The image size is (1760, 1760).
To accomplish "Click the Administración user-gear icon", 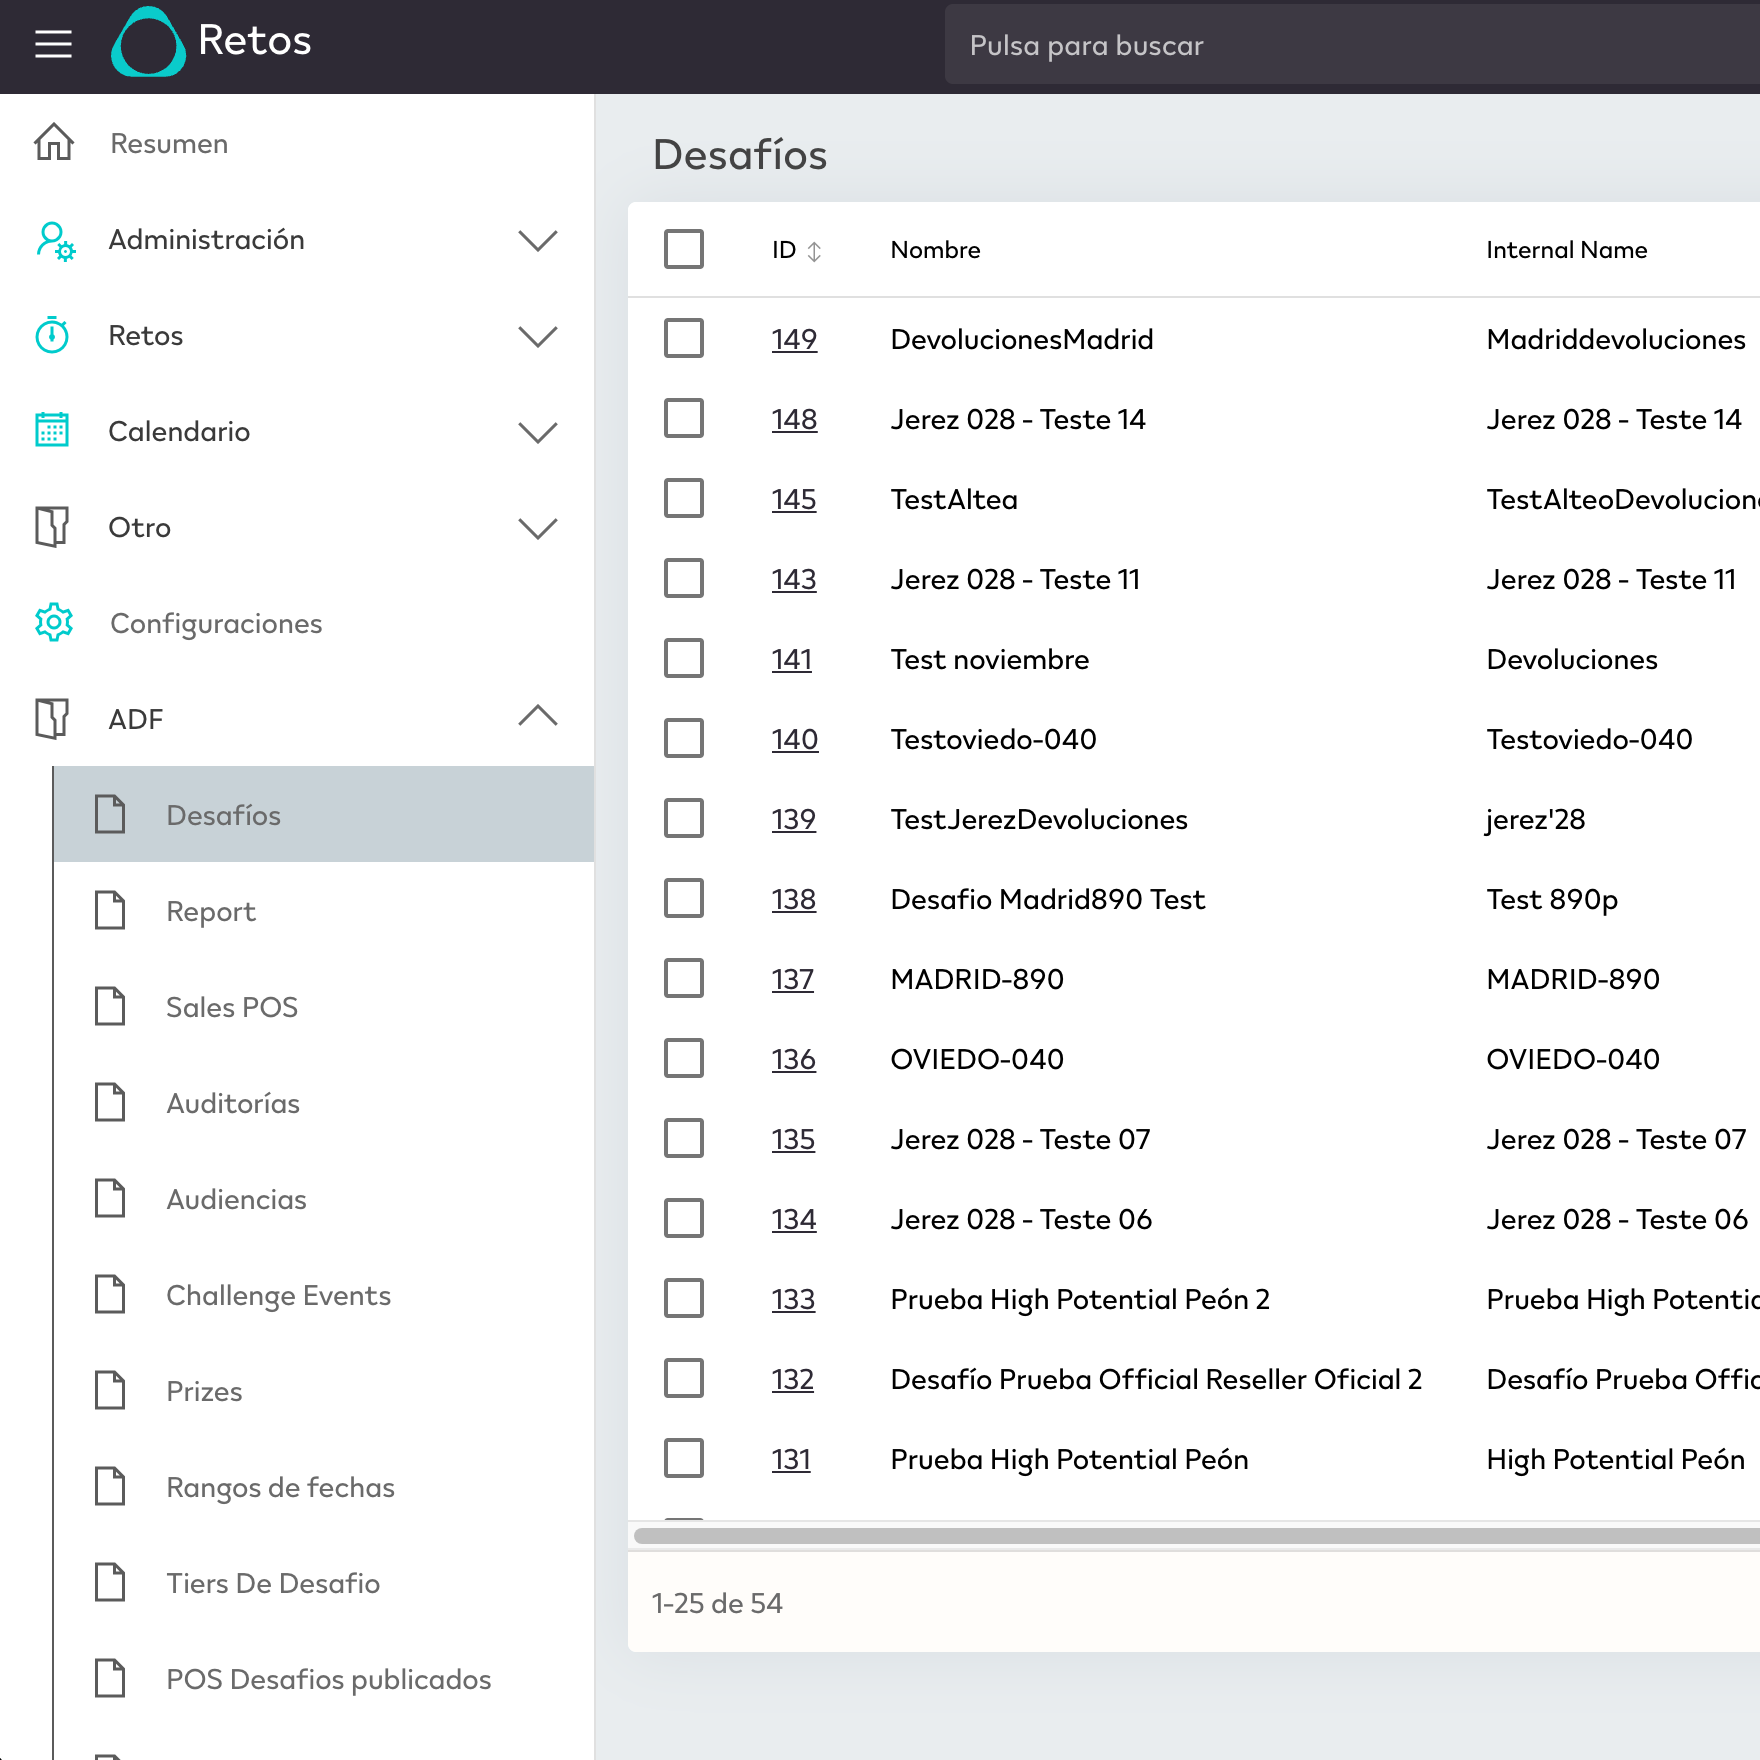I will [54, 240].
